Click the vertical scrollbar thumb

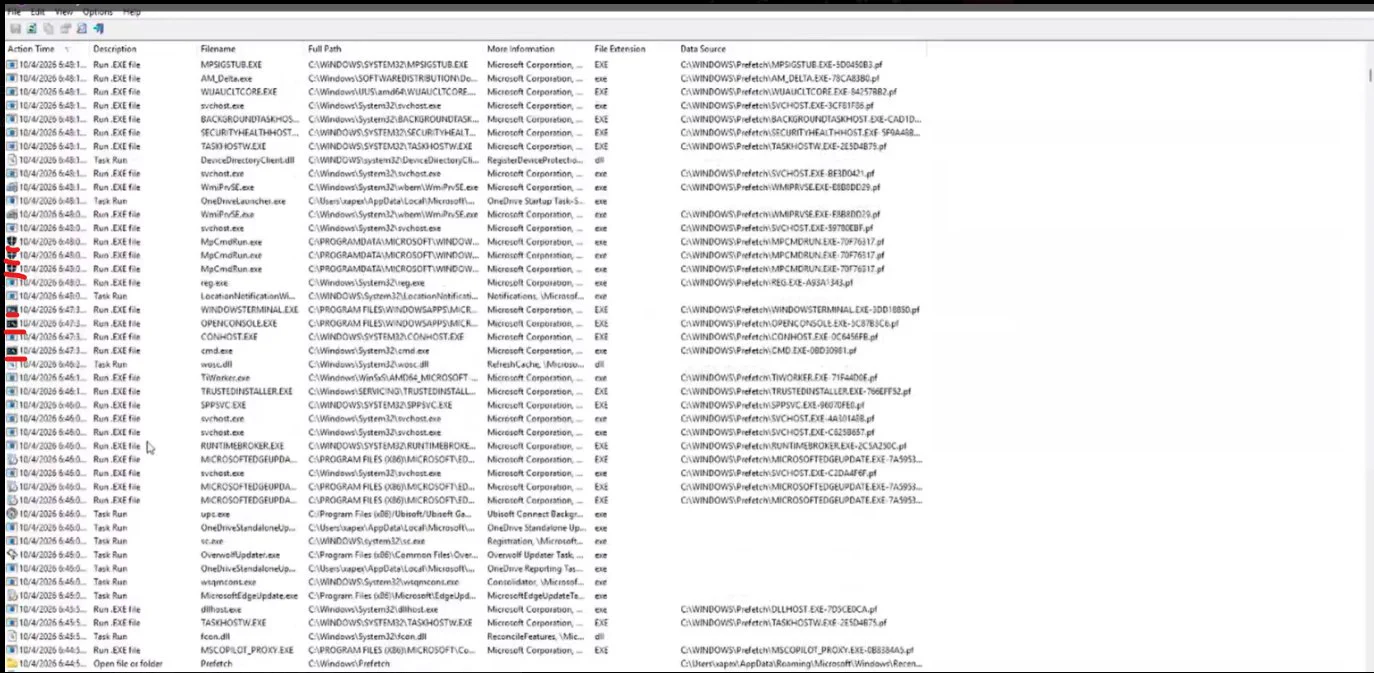[1368, 75]
